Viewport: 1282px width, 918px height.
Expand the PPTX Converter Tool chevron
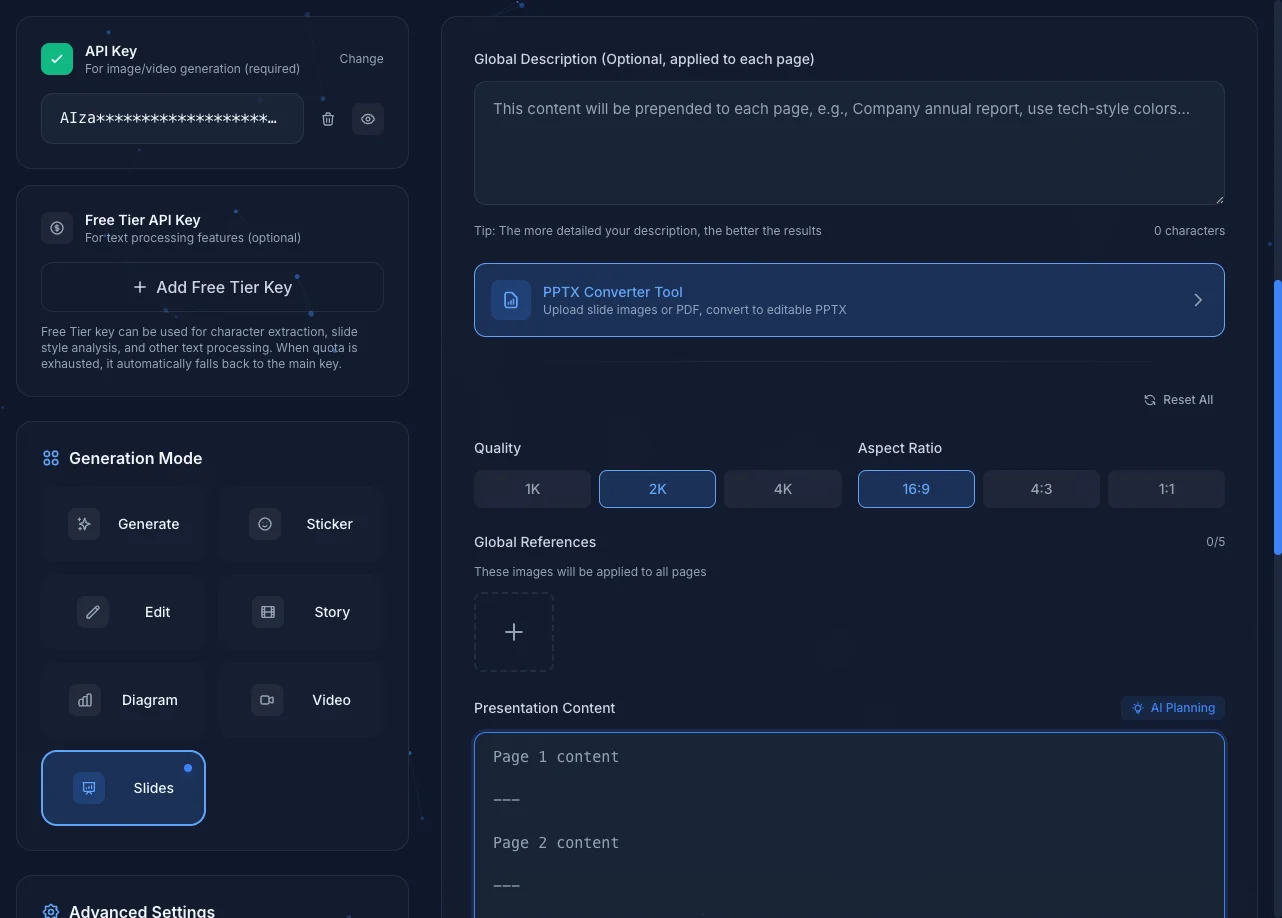pos(1198,299)
